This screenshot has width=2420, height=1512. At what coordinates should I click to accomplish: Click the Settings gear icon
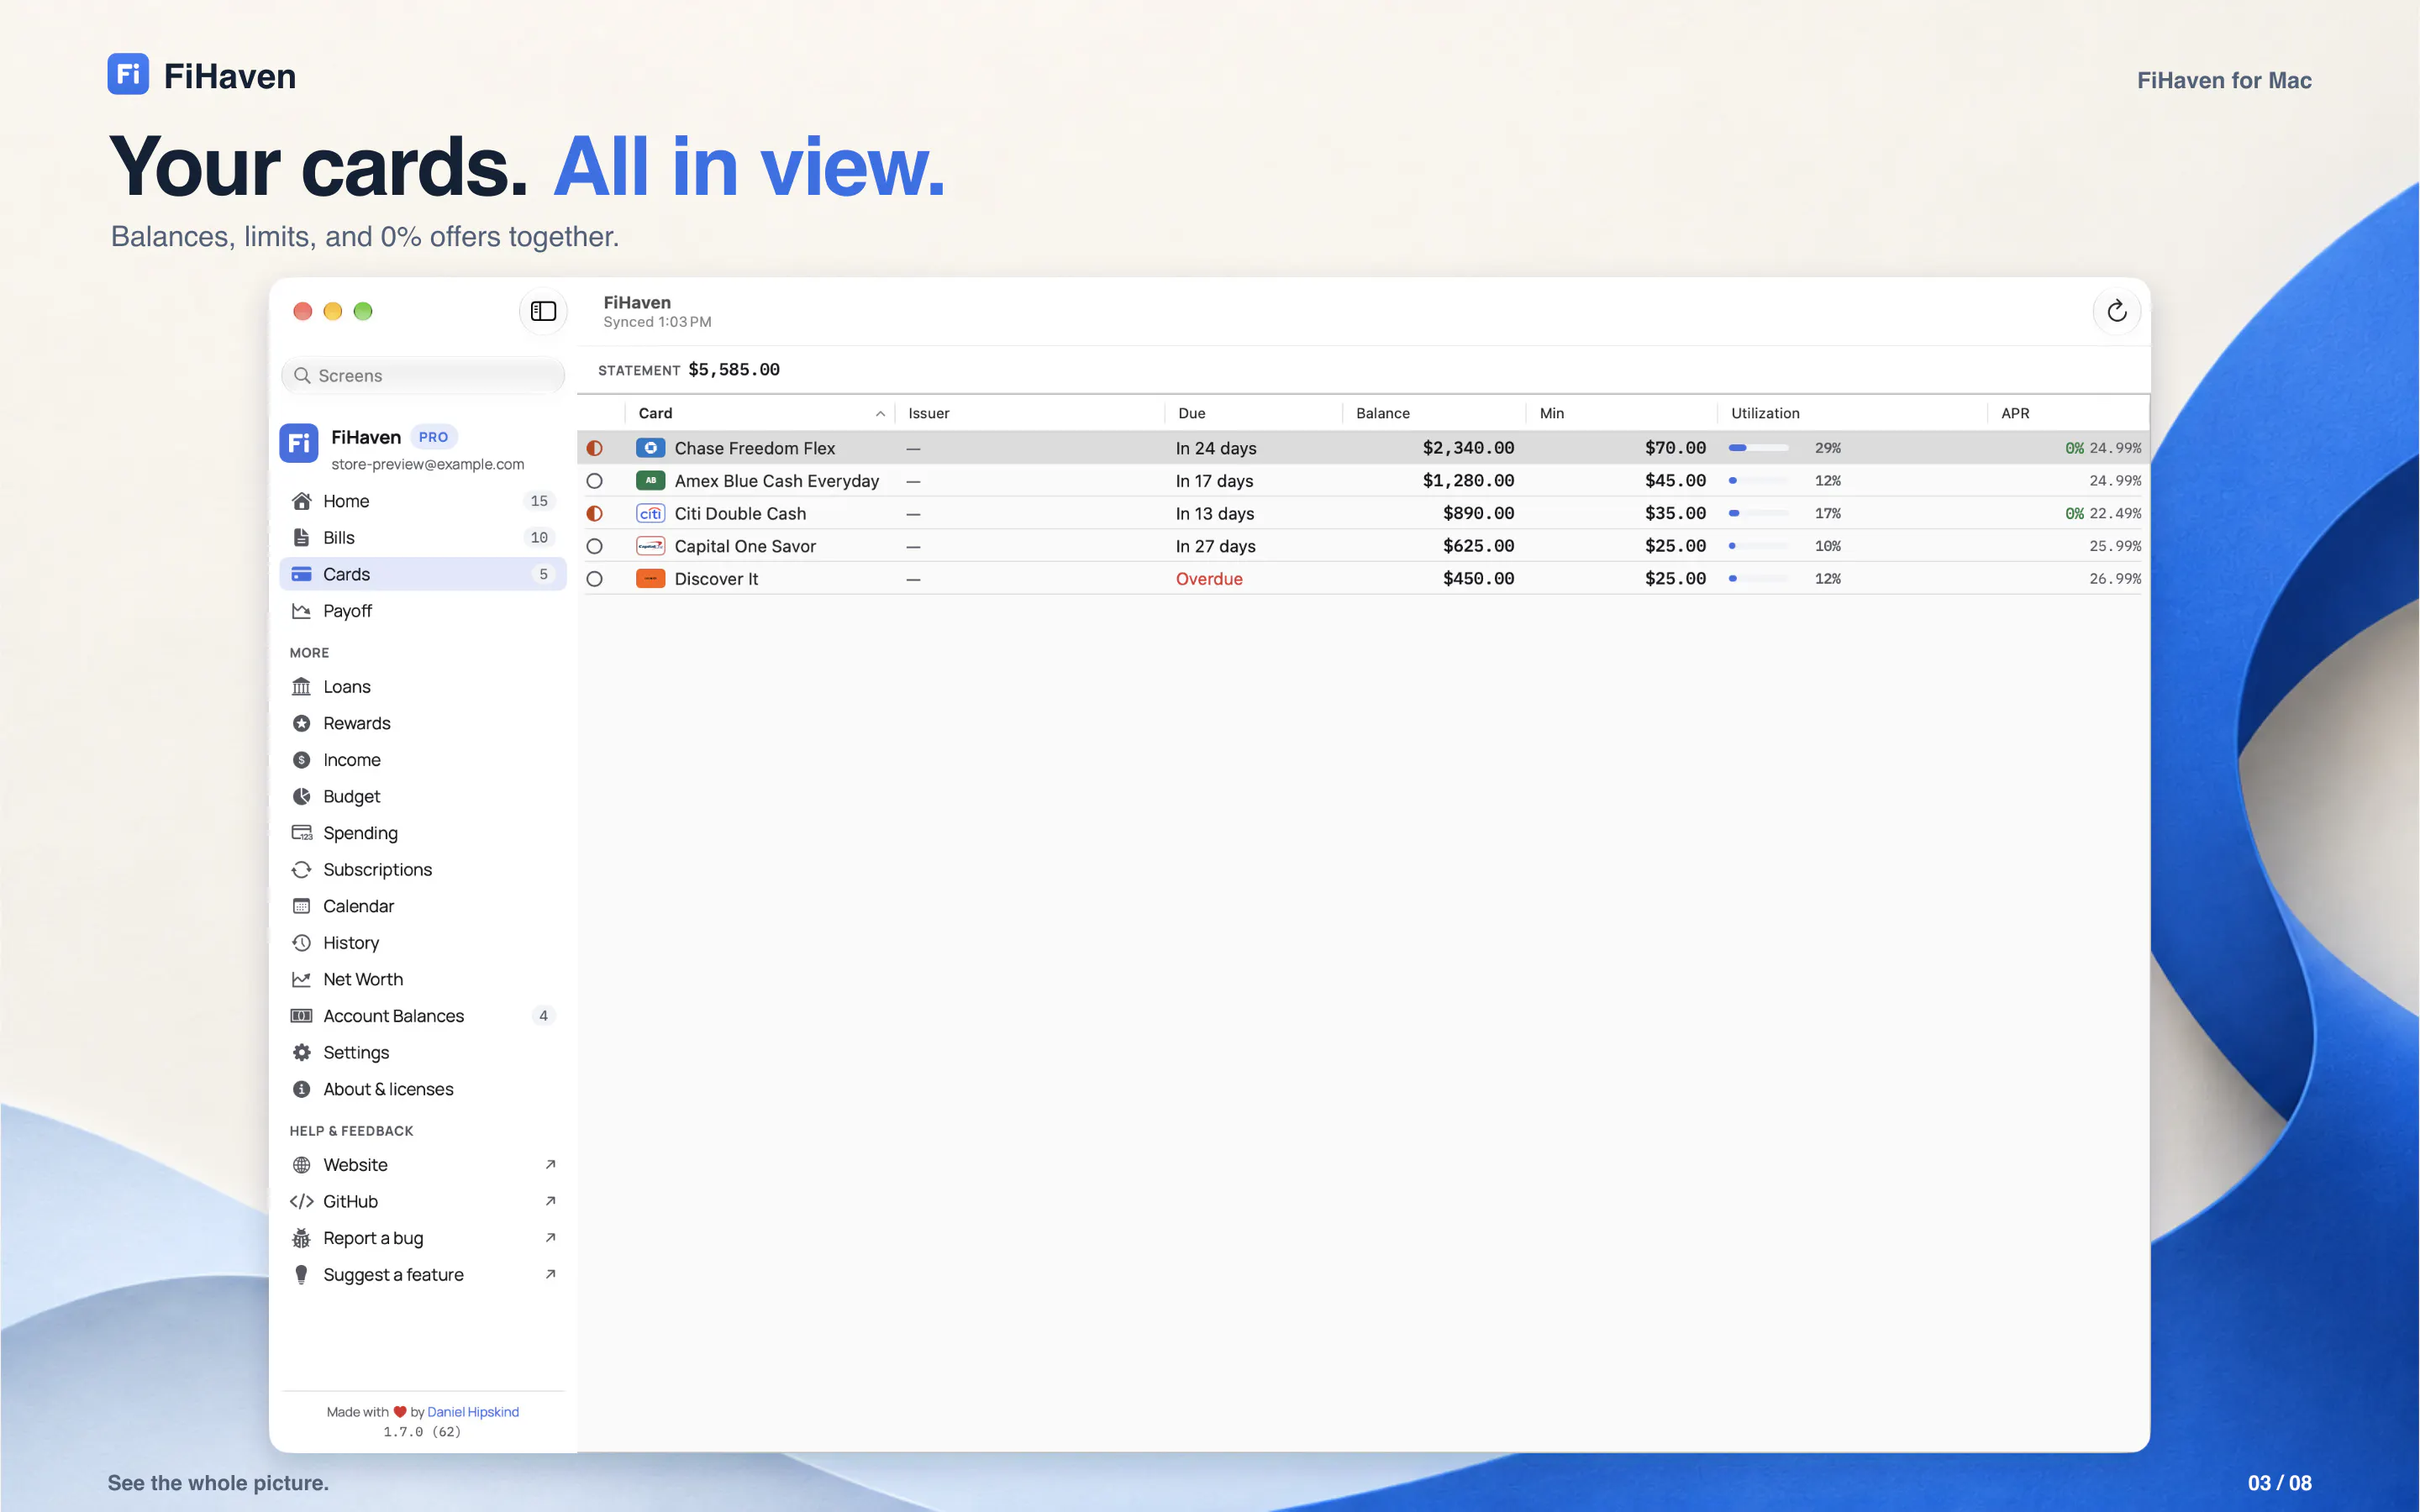coord(301,1052)
